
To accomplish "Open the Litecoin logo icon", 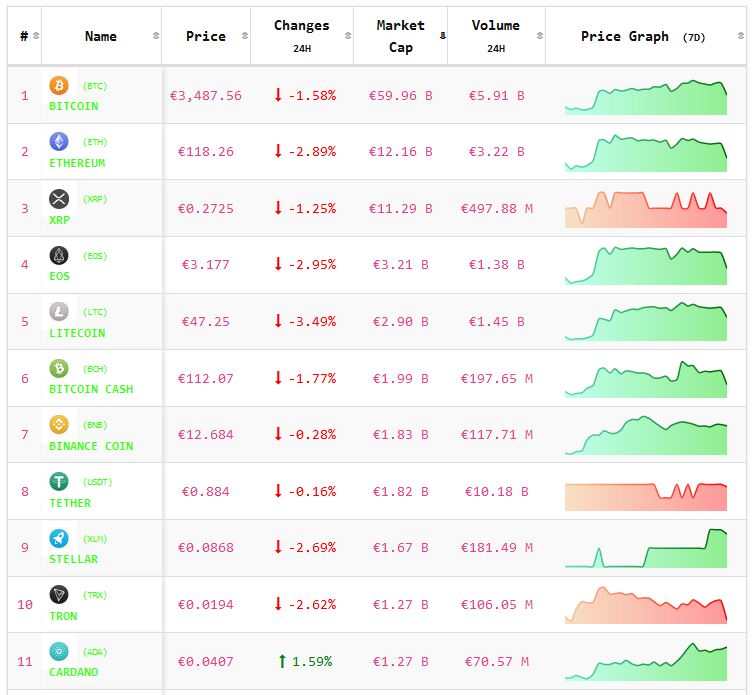I will [x=59, y=312].
